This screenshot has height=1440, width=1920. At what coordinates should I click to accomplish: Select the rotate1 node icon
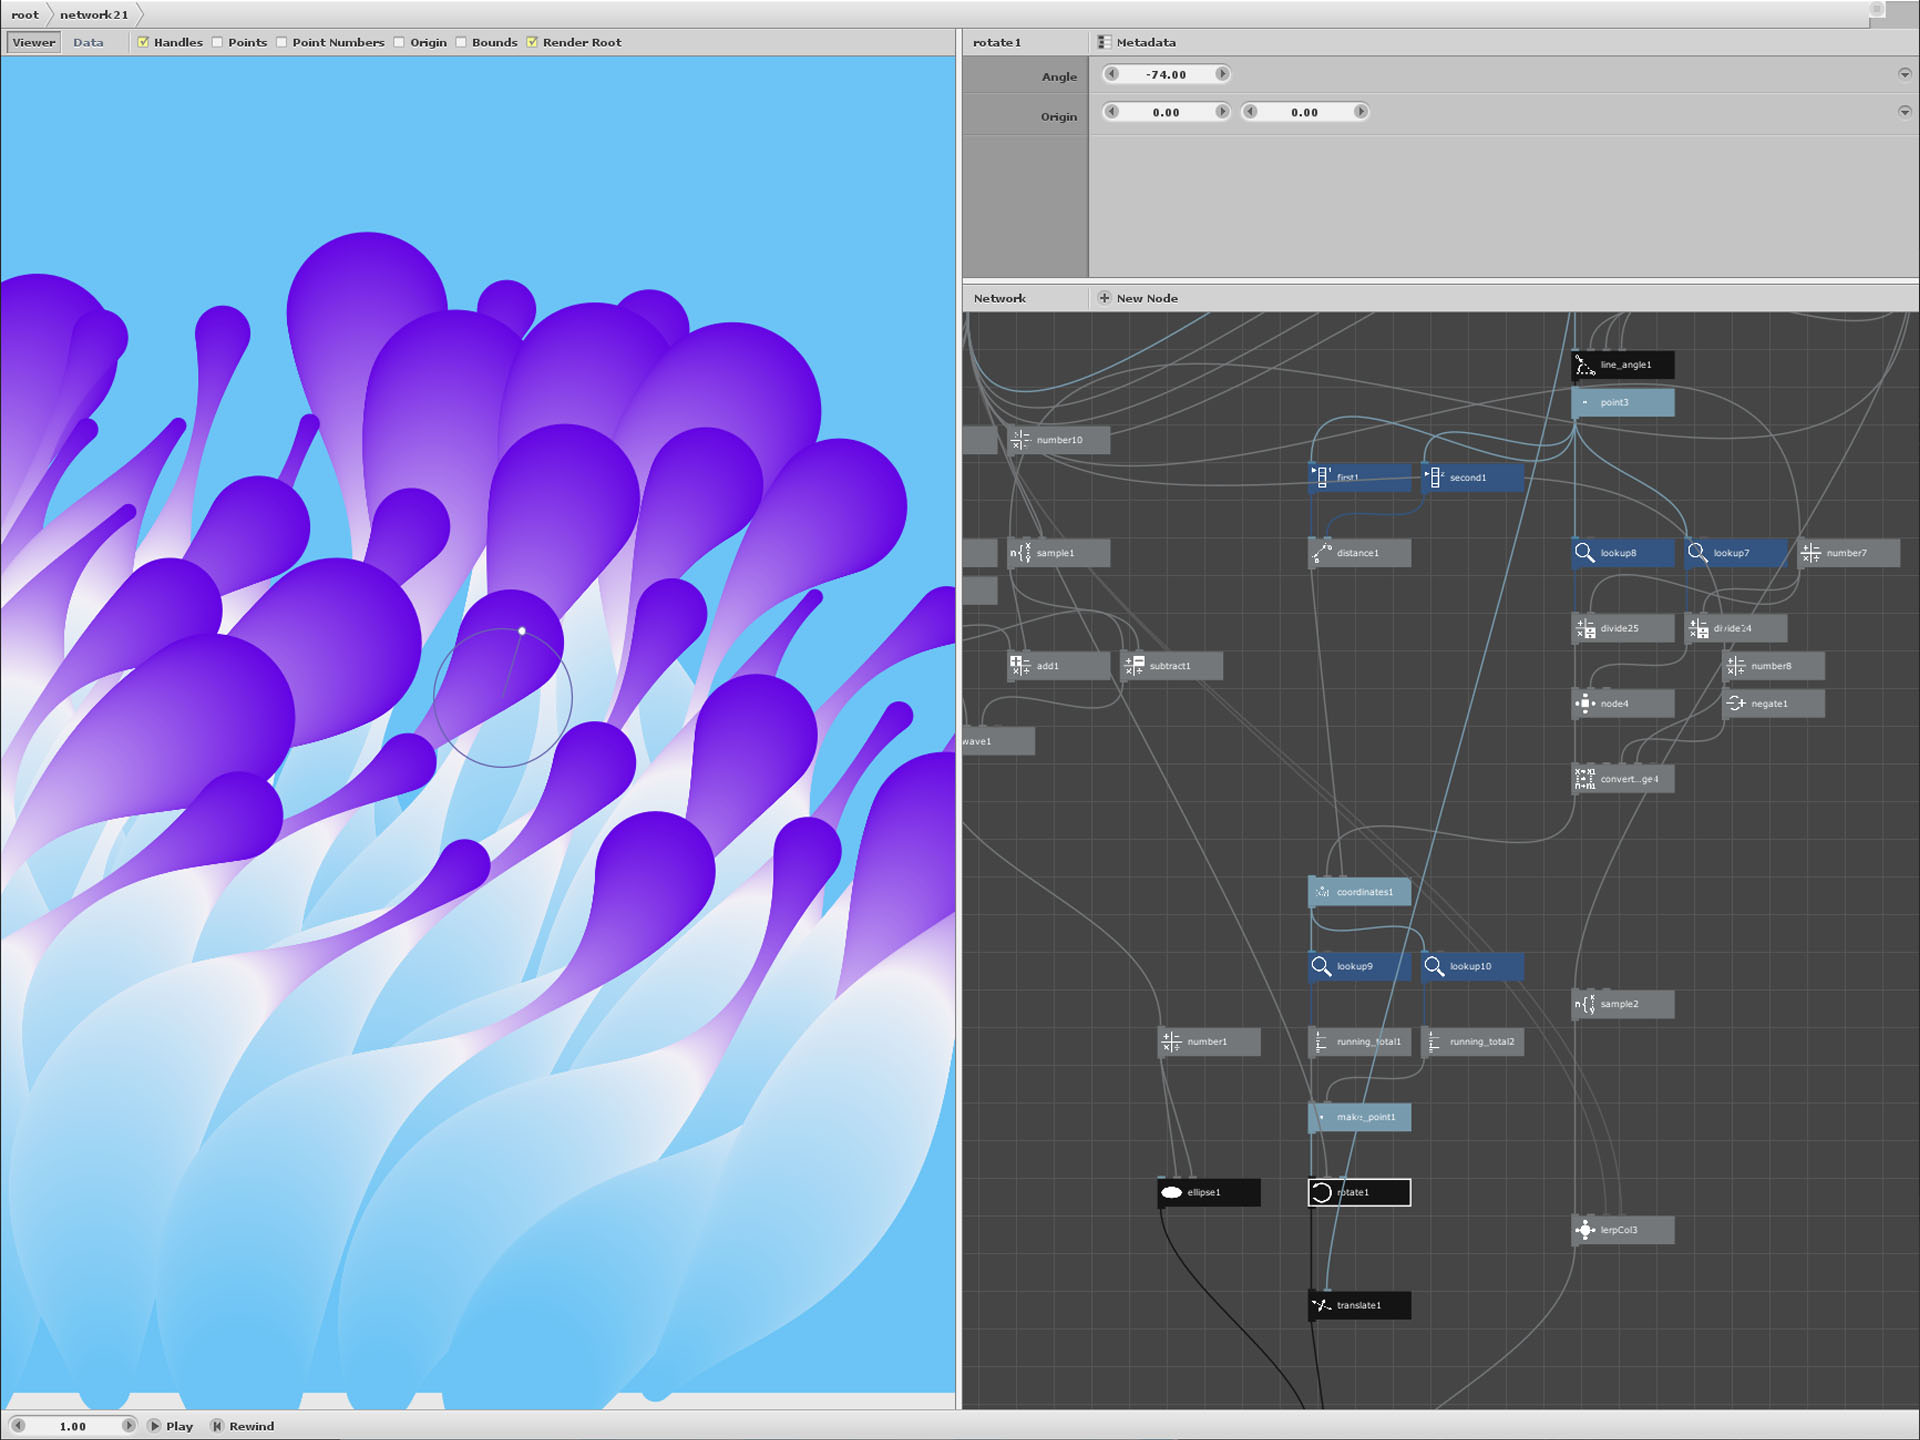[1321, 1192]
